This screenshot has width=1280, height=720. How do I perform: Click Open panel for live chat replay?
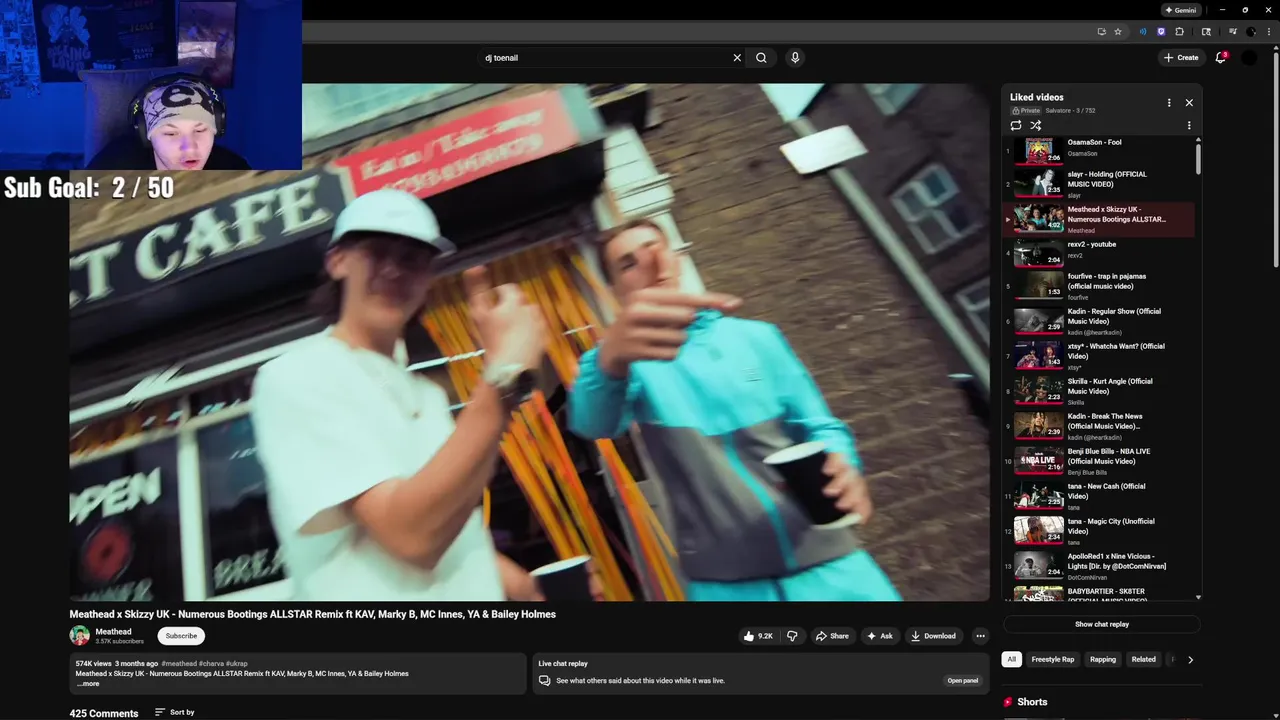point(963,680)
